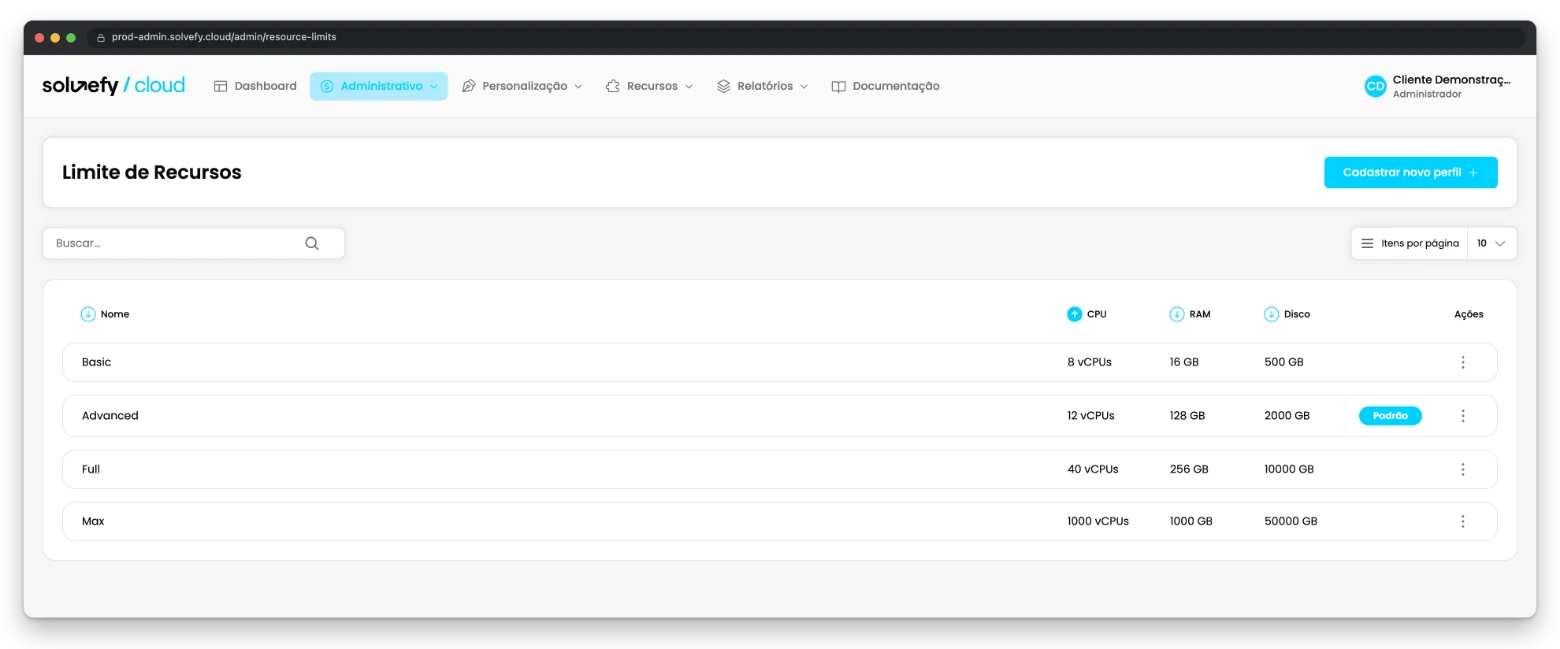Open actions menu for Basic profile

1463,362
